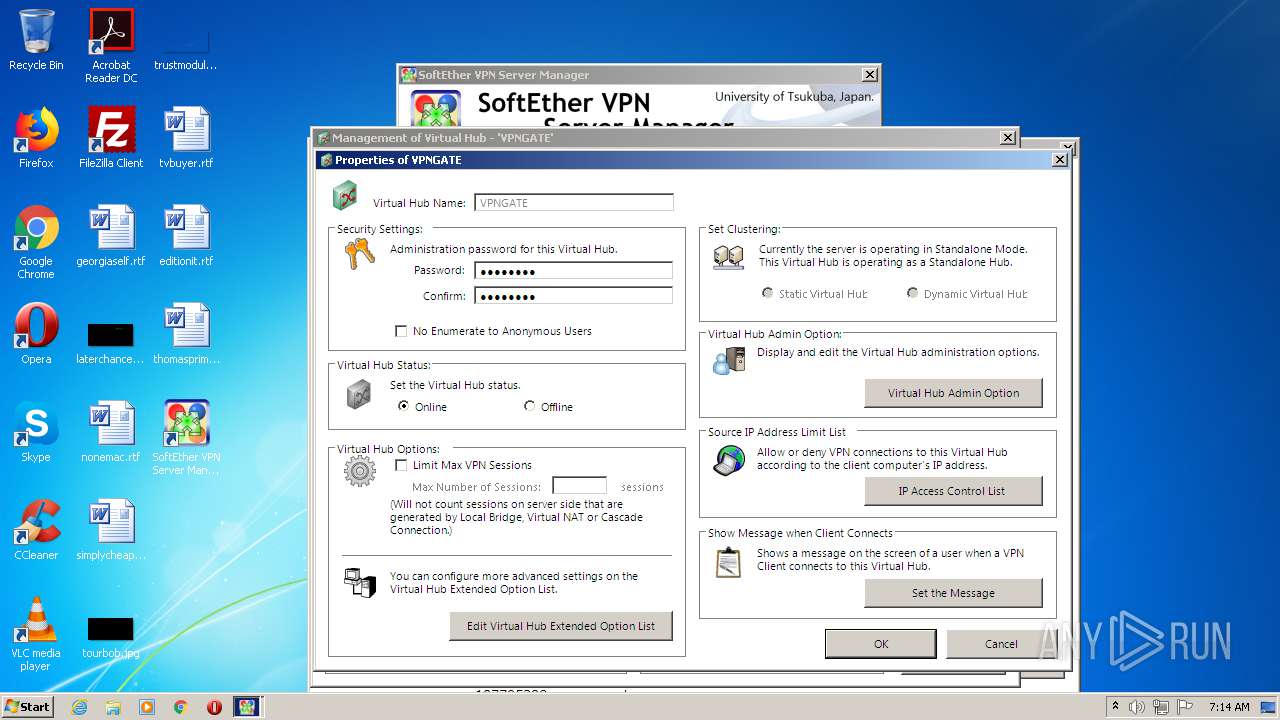Open VLC media player shortcut
Screen dimensions: 1280x720
click(36, 634)
